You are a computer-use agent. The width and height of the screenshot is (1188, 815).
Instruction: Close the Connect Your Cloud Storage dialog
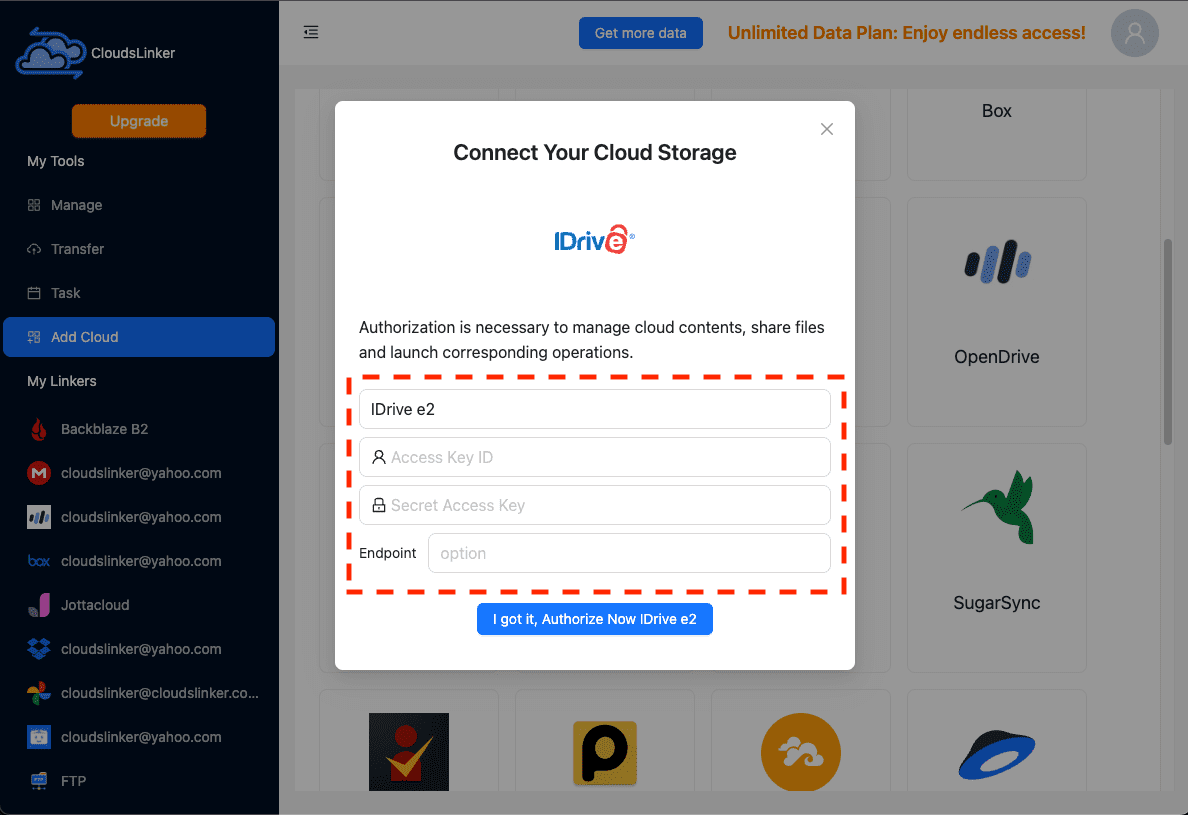point(827,129)
